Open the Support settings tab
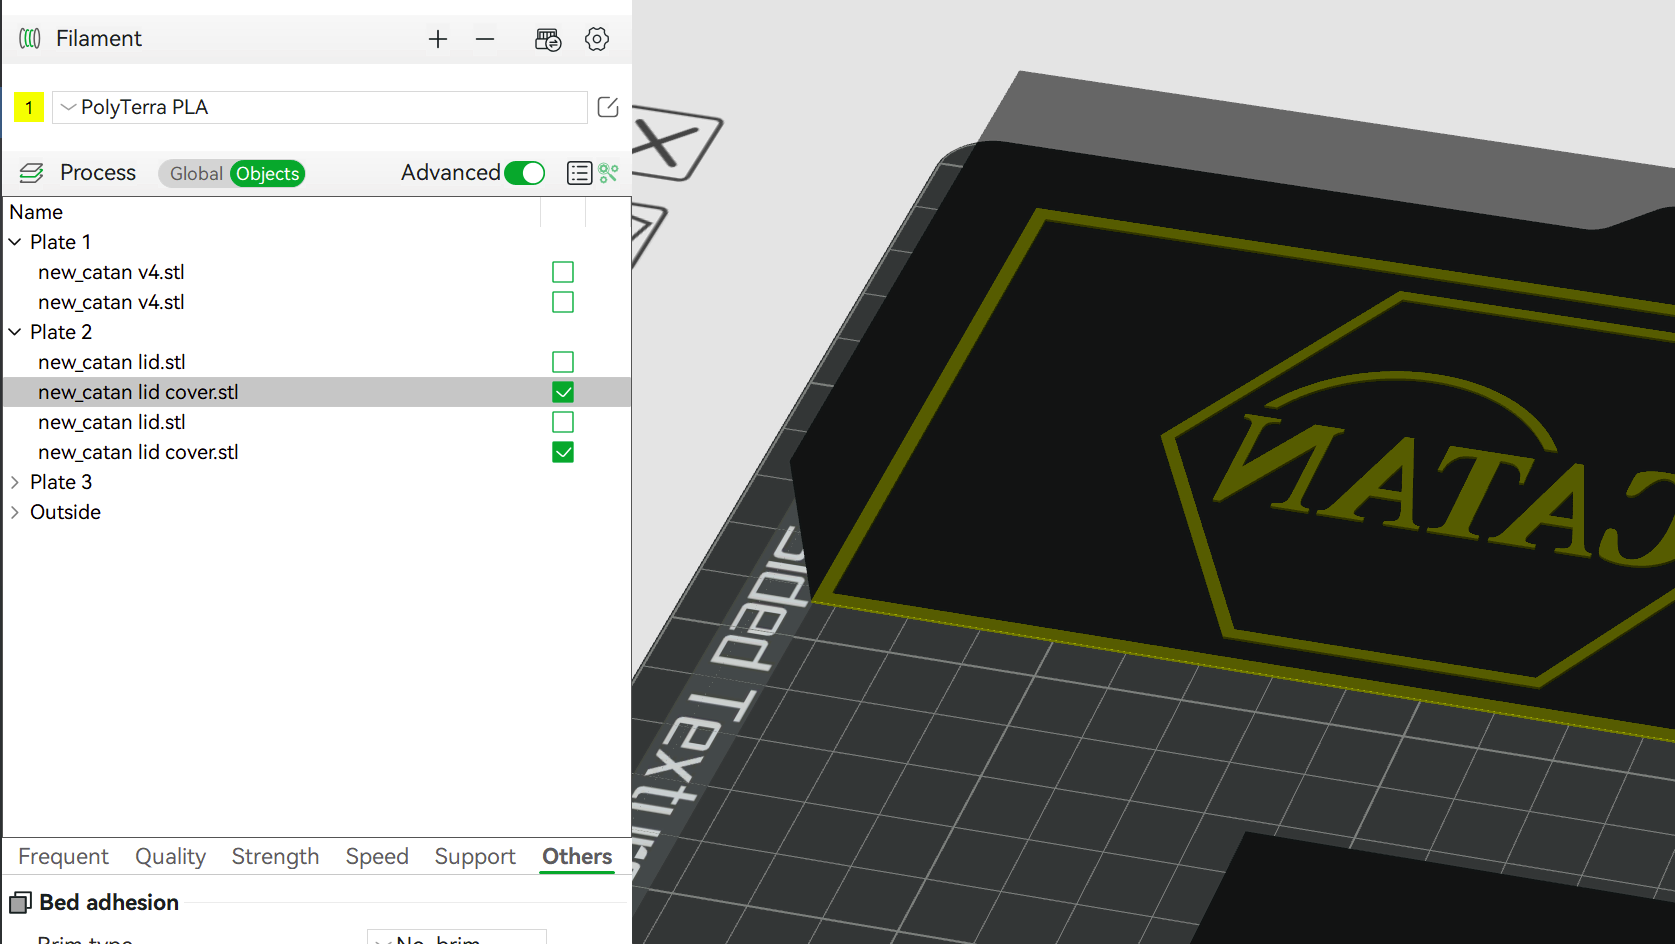Screen dimensions: 1675x944 [475, 857]
